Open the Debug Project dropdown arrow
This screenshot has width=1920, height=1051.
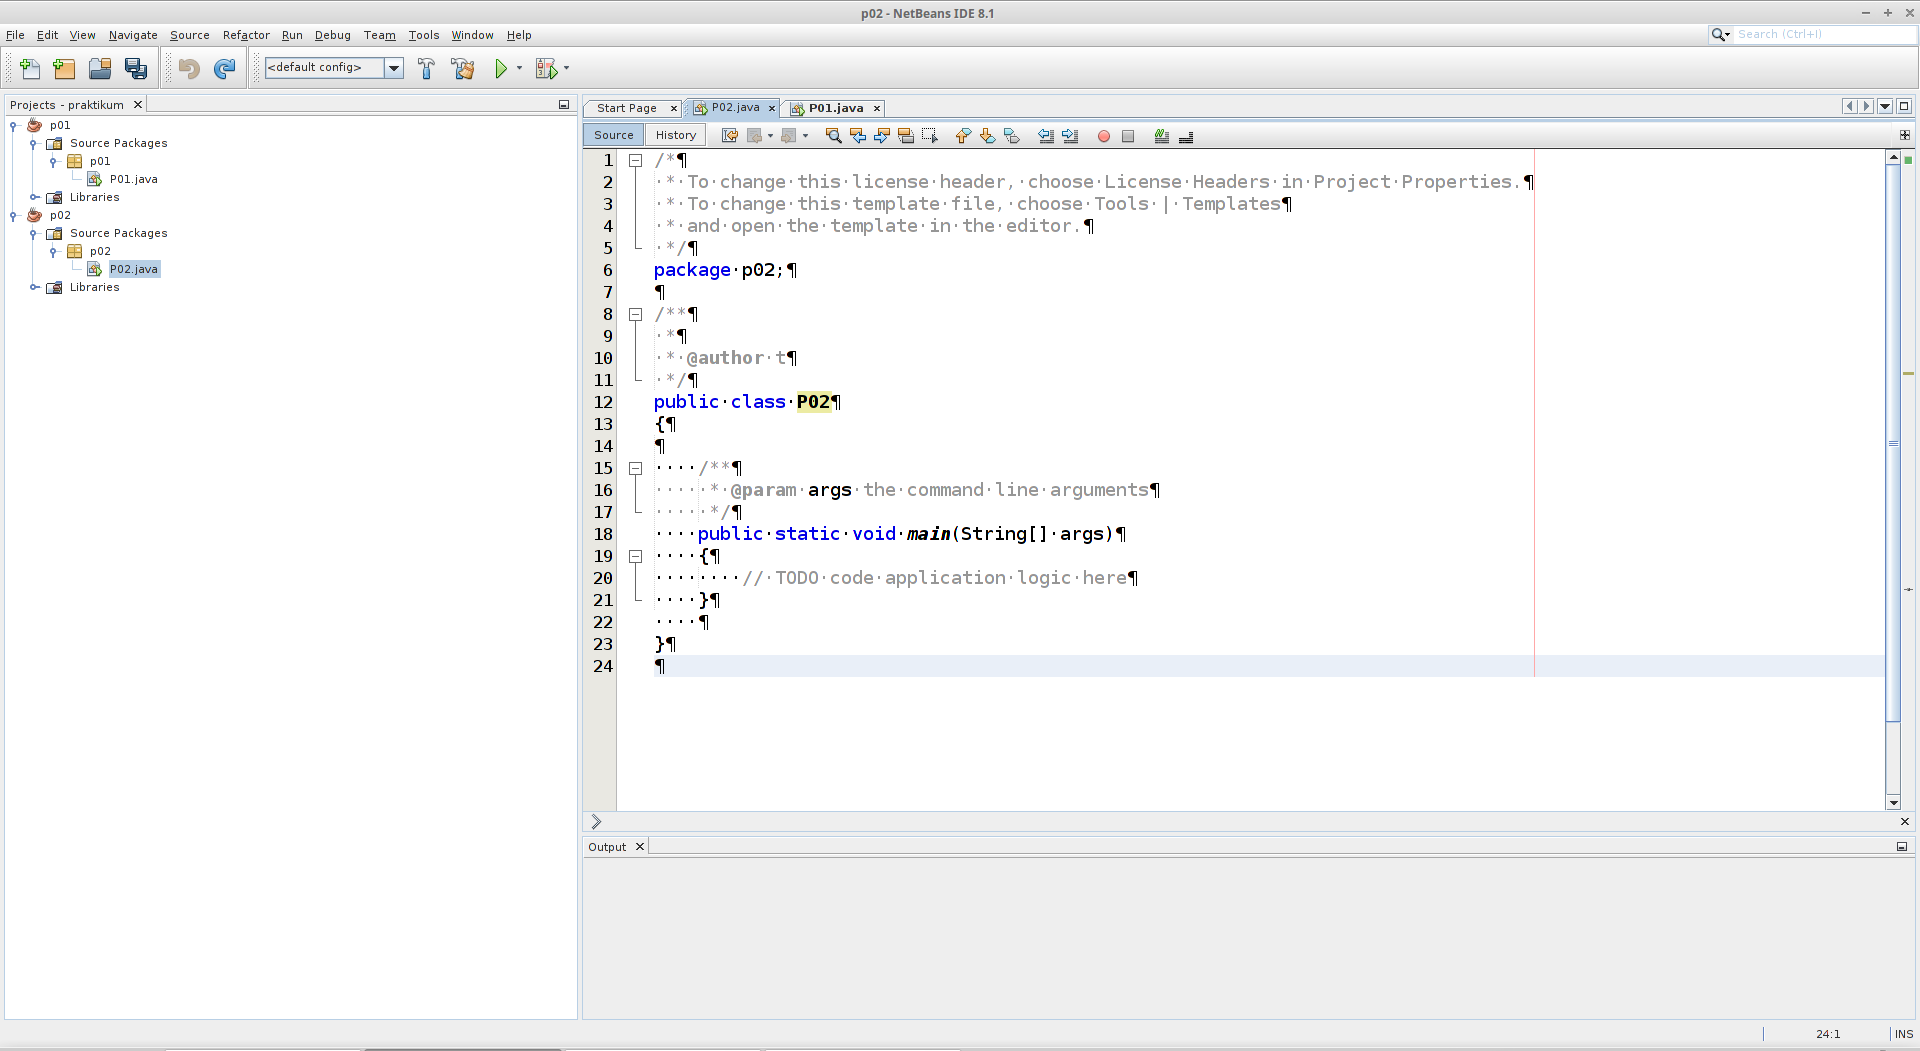pos(566,68)
